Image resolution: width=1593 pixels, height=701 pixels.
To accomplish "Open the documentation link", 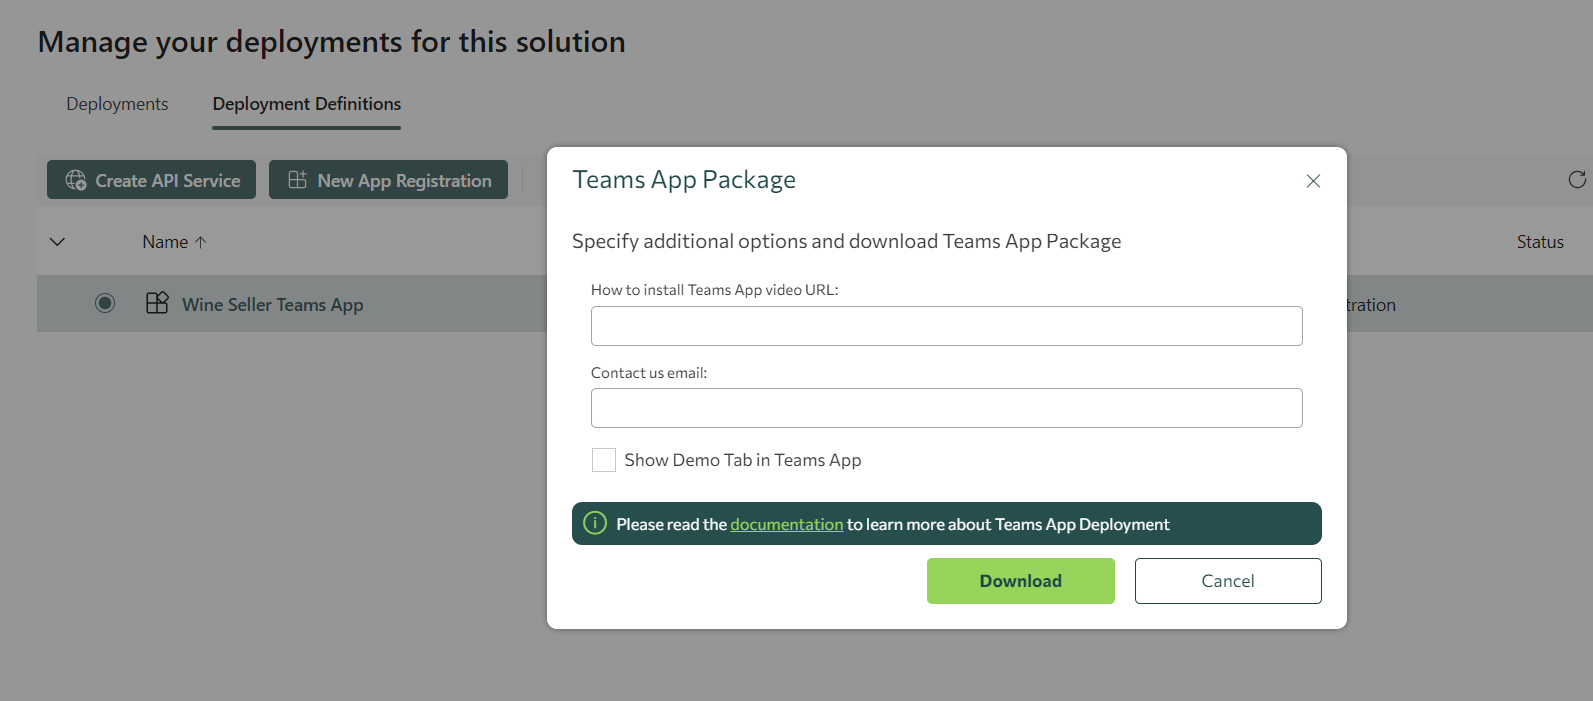I will click(x=786, y=524).
